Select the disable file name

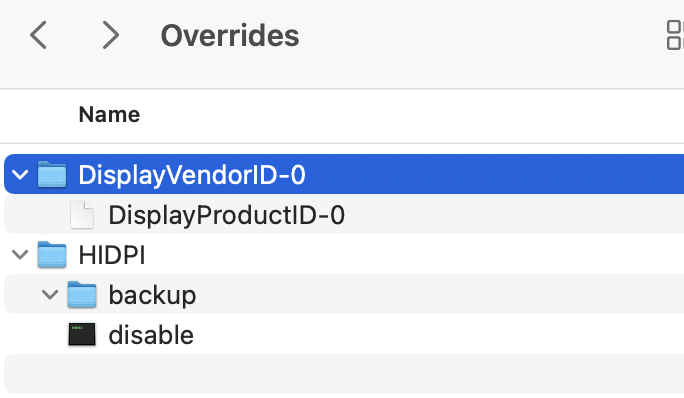tap(151, 335)
